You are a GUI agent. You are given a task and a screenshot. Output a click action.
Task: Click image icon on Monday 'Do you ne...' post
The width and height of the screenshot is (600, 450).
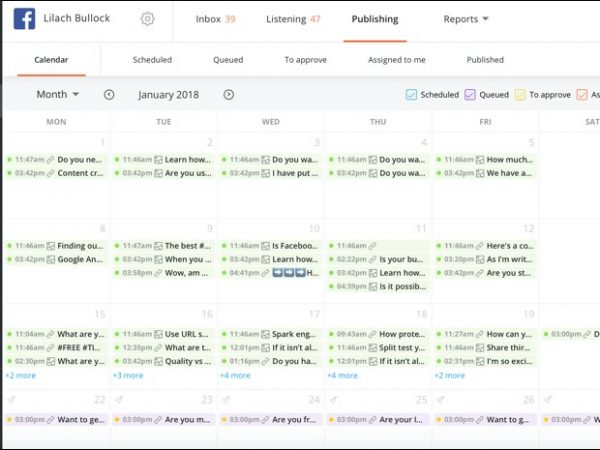[51, 159]
